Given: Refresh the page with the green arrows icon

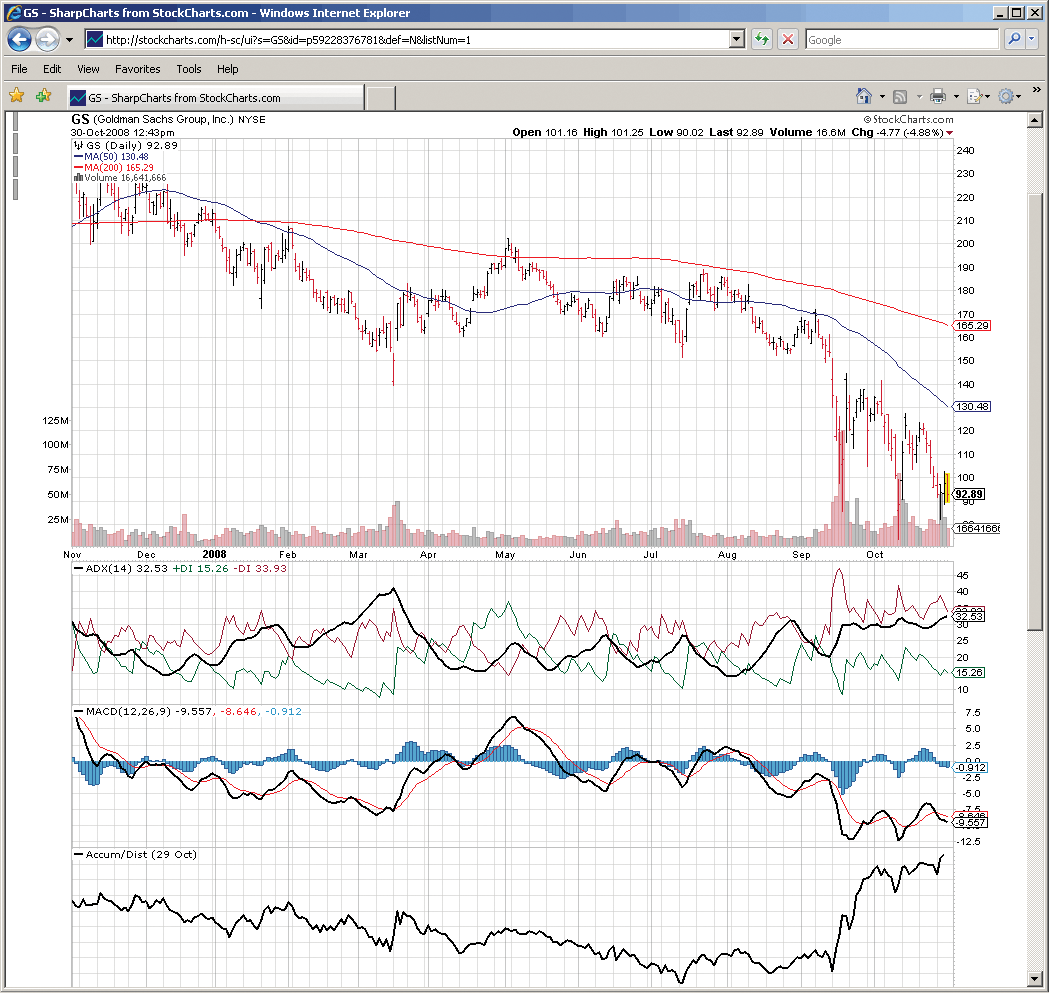Looking at the screenshot, I should pyautogui.click(x=762, y=40).
